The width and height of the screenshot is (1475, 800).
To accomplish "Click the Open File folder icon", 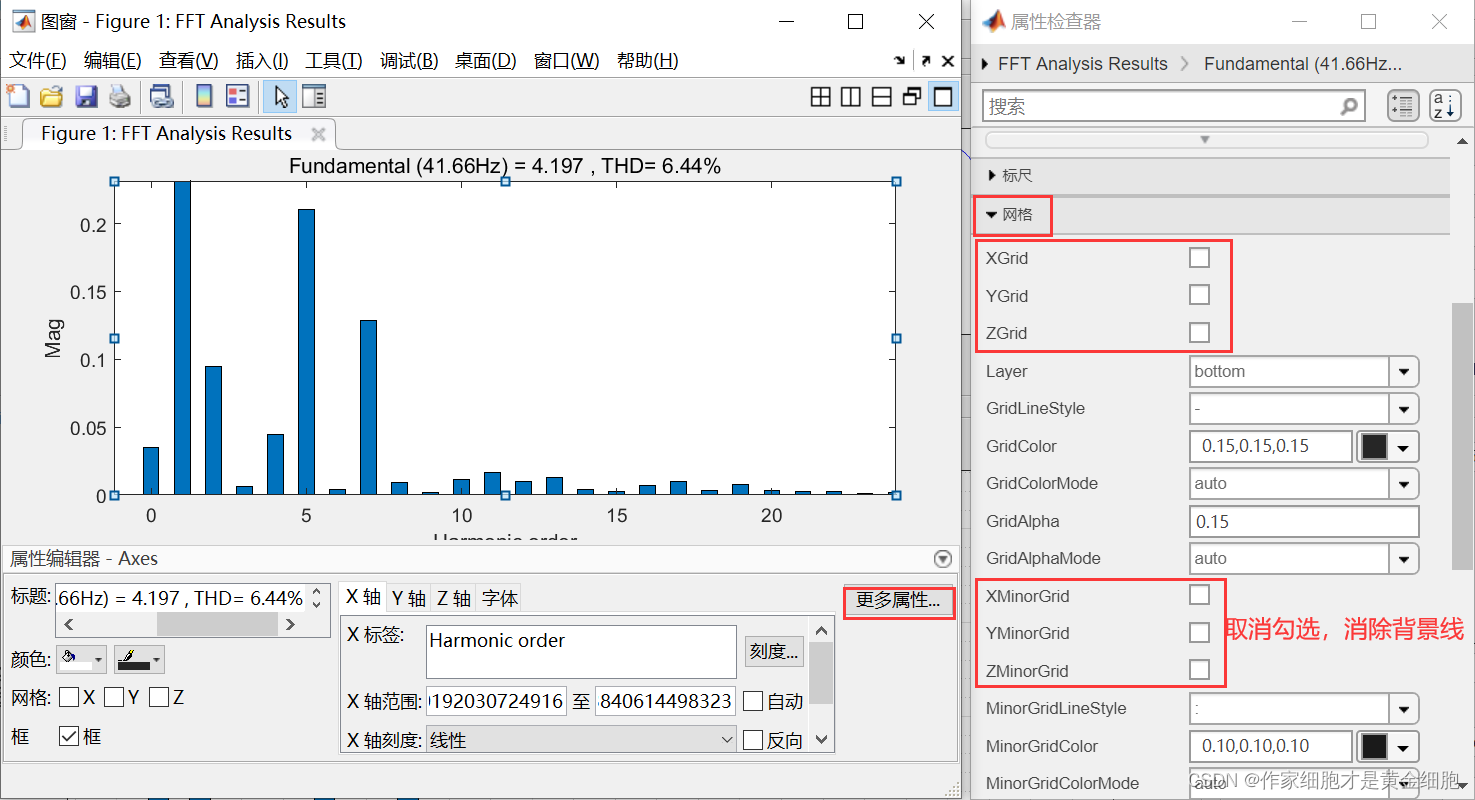I will (x=51, y=96).
